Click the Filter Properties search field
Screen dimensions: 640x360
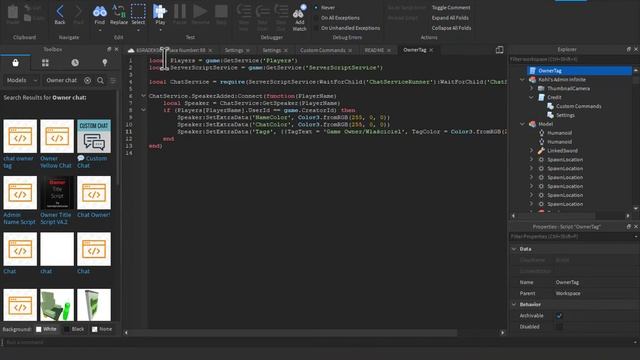(571, 236)
